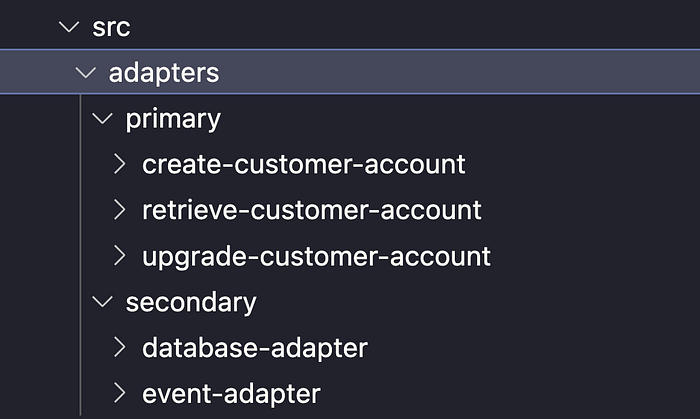The image size is (700, 419).
Task: Expand the upgrade-customer-account chevron
Action: (119, 256)
